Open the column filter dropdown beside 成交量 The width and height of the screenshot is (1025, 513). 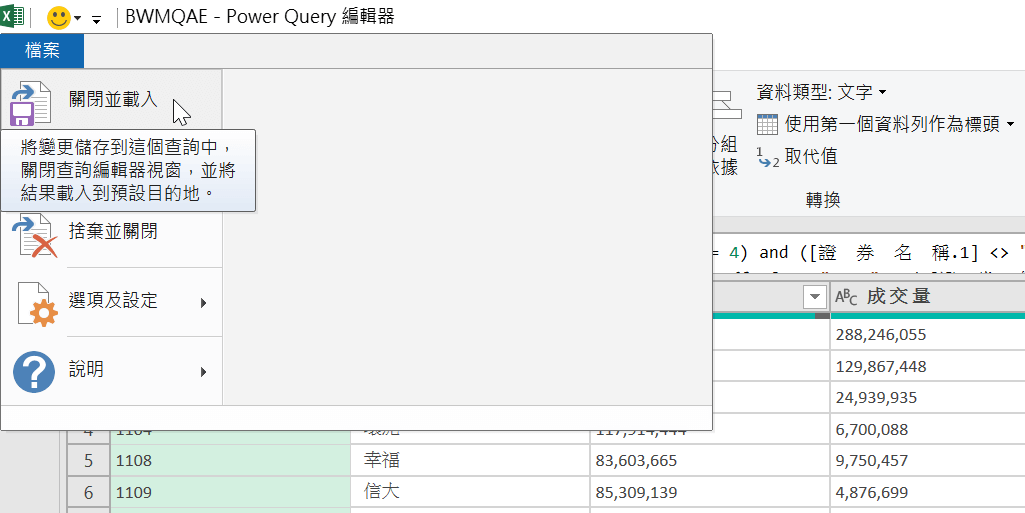815,297
